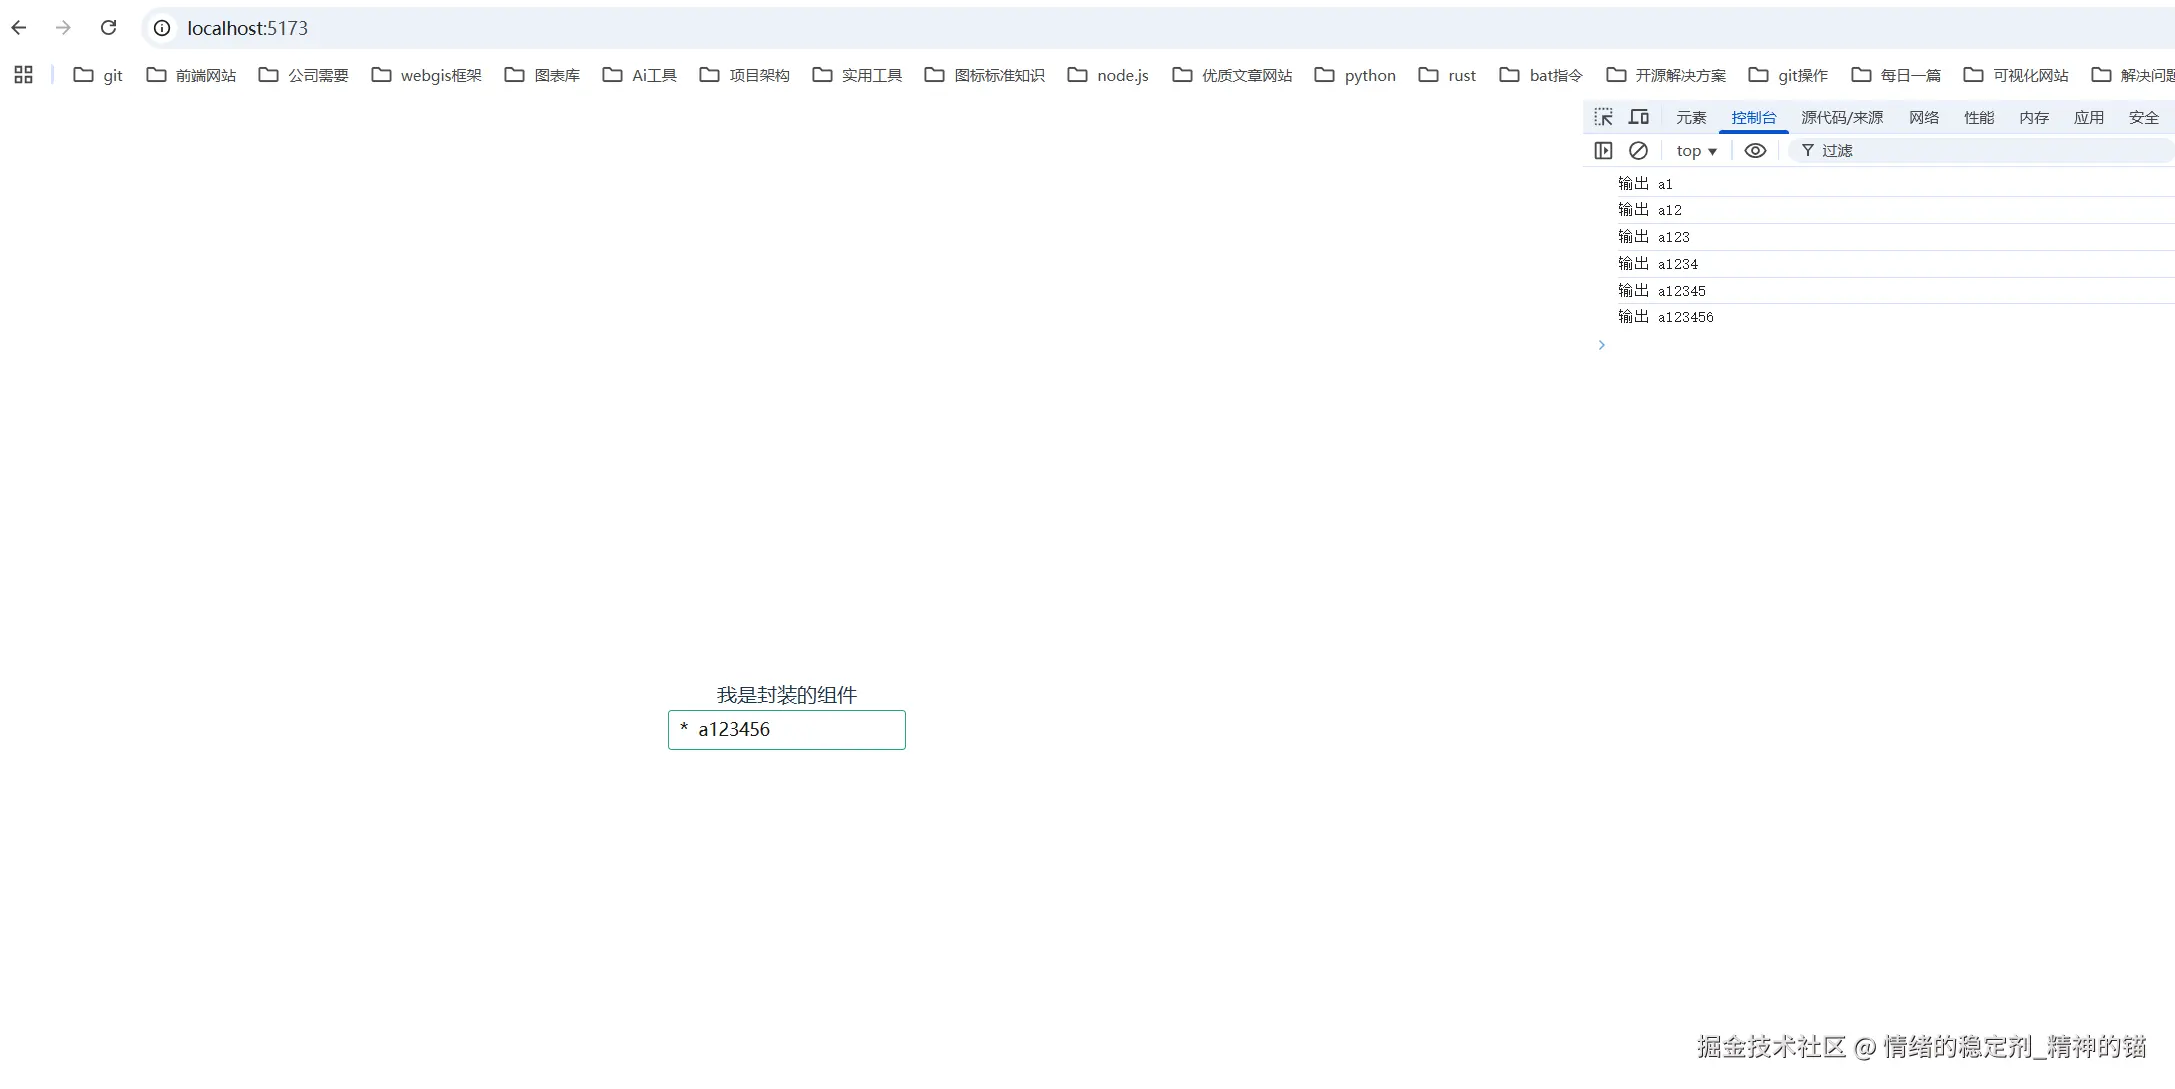Viewport: 2175px width, 1089px height.
Task: Open the apps grid icon in bookmarks bar
Action: (x=24, y=75)
